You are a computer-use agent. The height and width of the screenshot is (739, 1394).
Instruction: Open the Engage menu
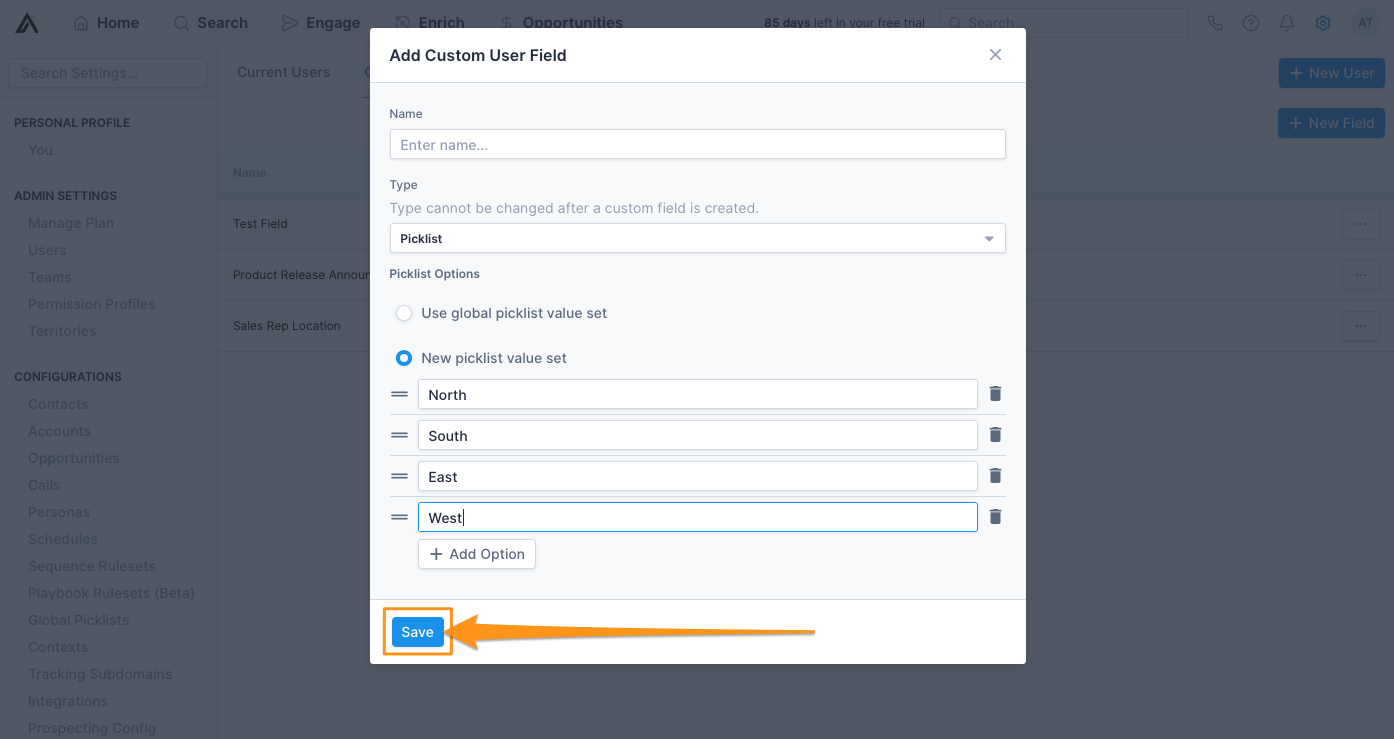(x=320, y=23)
